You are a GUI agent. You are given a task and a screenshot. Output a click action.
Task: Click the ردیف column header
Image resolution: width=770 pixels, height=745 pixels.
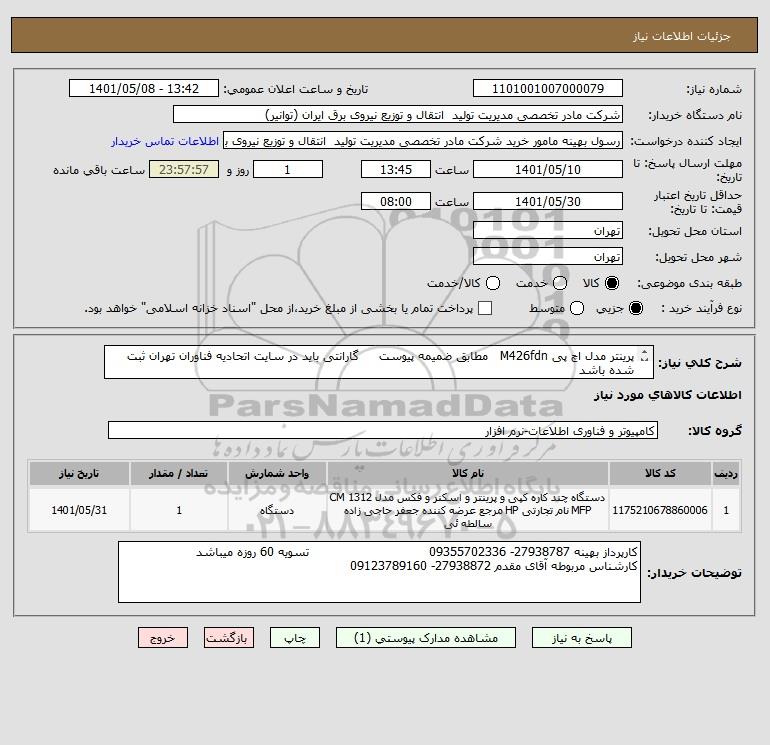(726, 473)
